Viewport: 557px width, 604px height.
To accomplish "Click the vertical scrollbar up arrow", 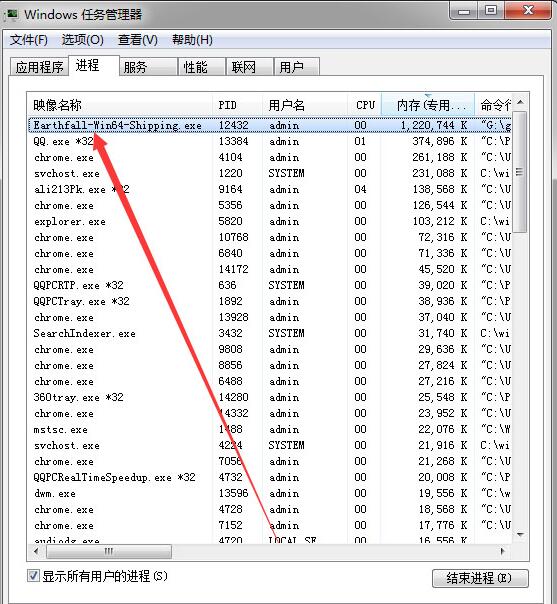I will click(520, 102).
